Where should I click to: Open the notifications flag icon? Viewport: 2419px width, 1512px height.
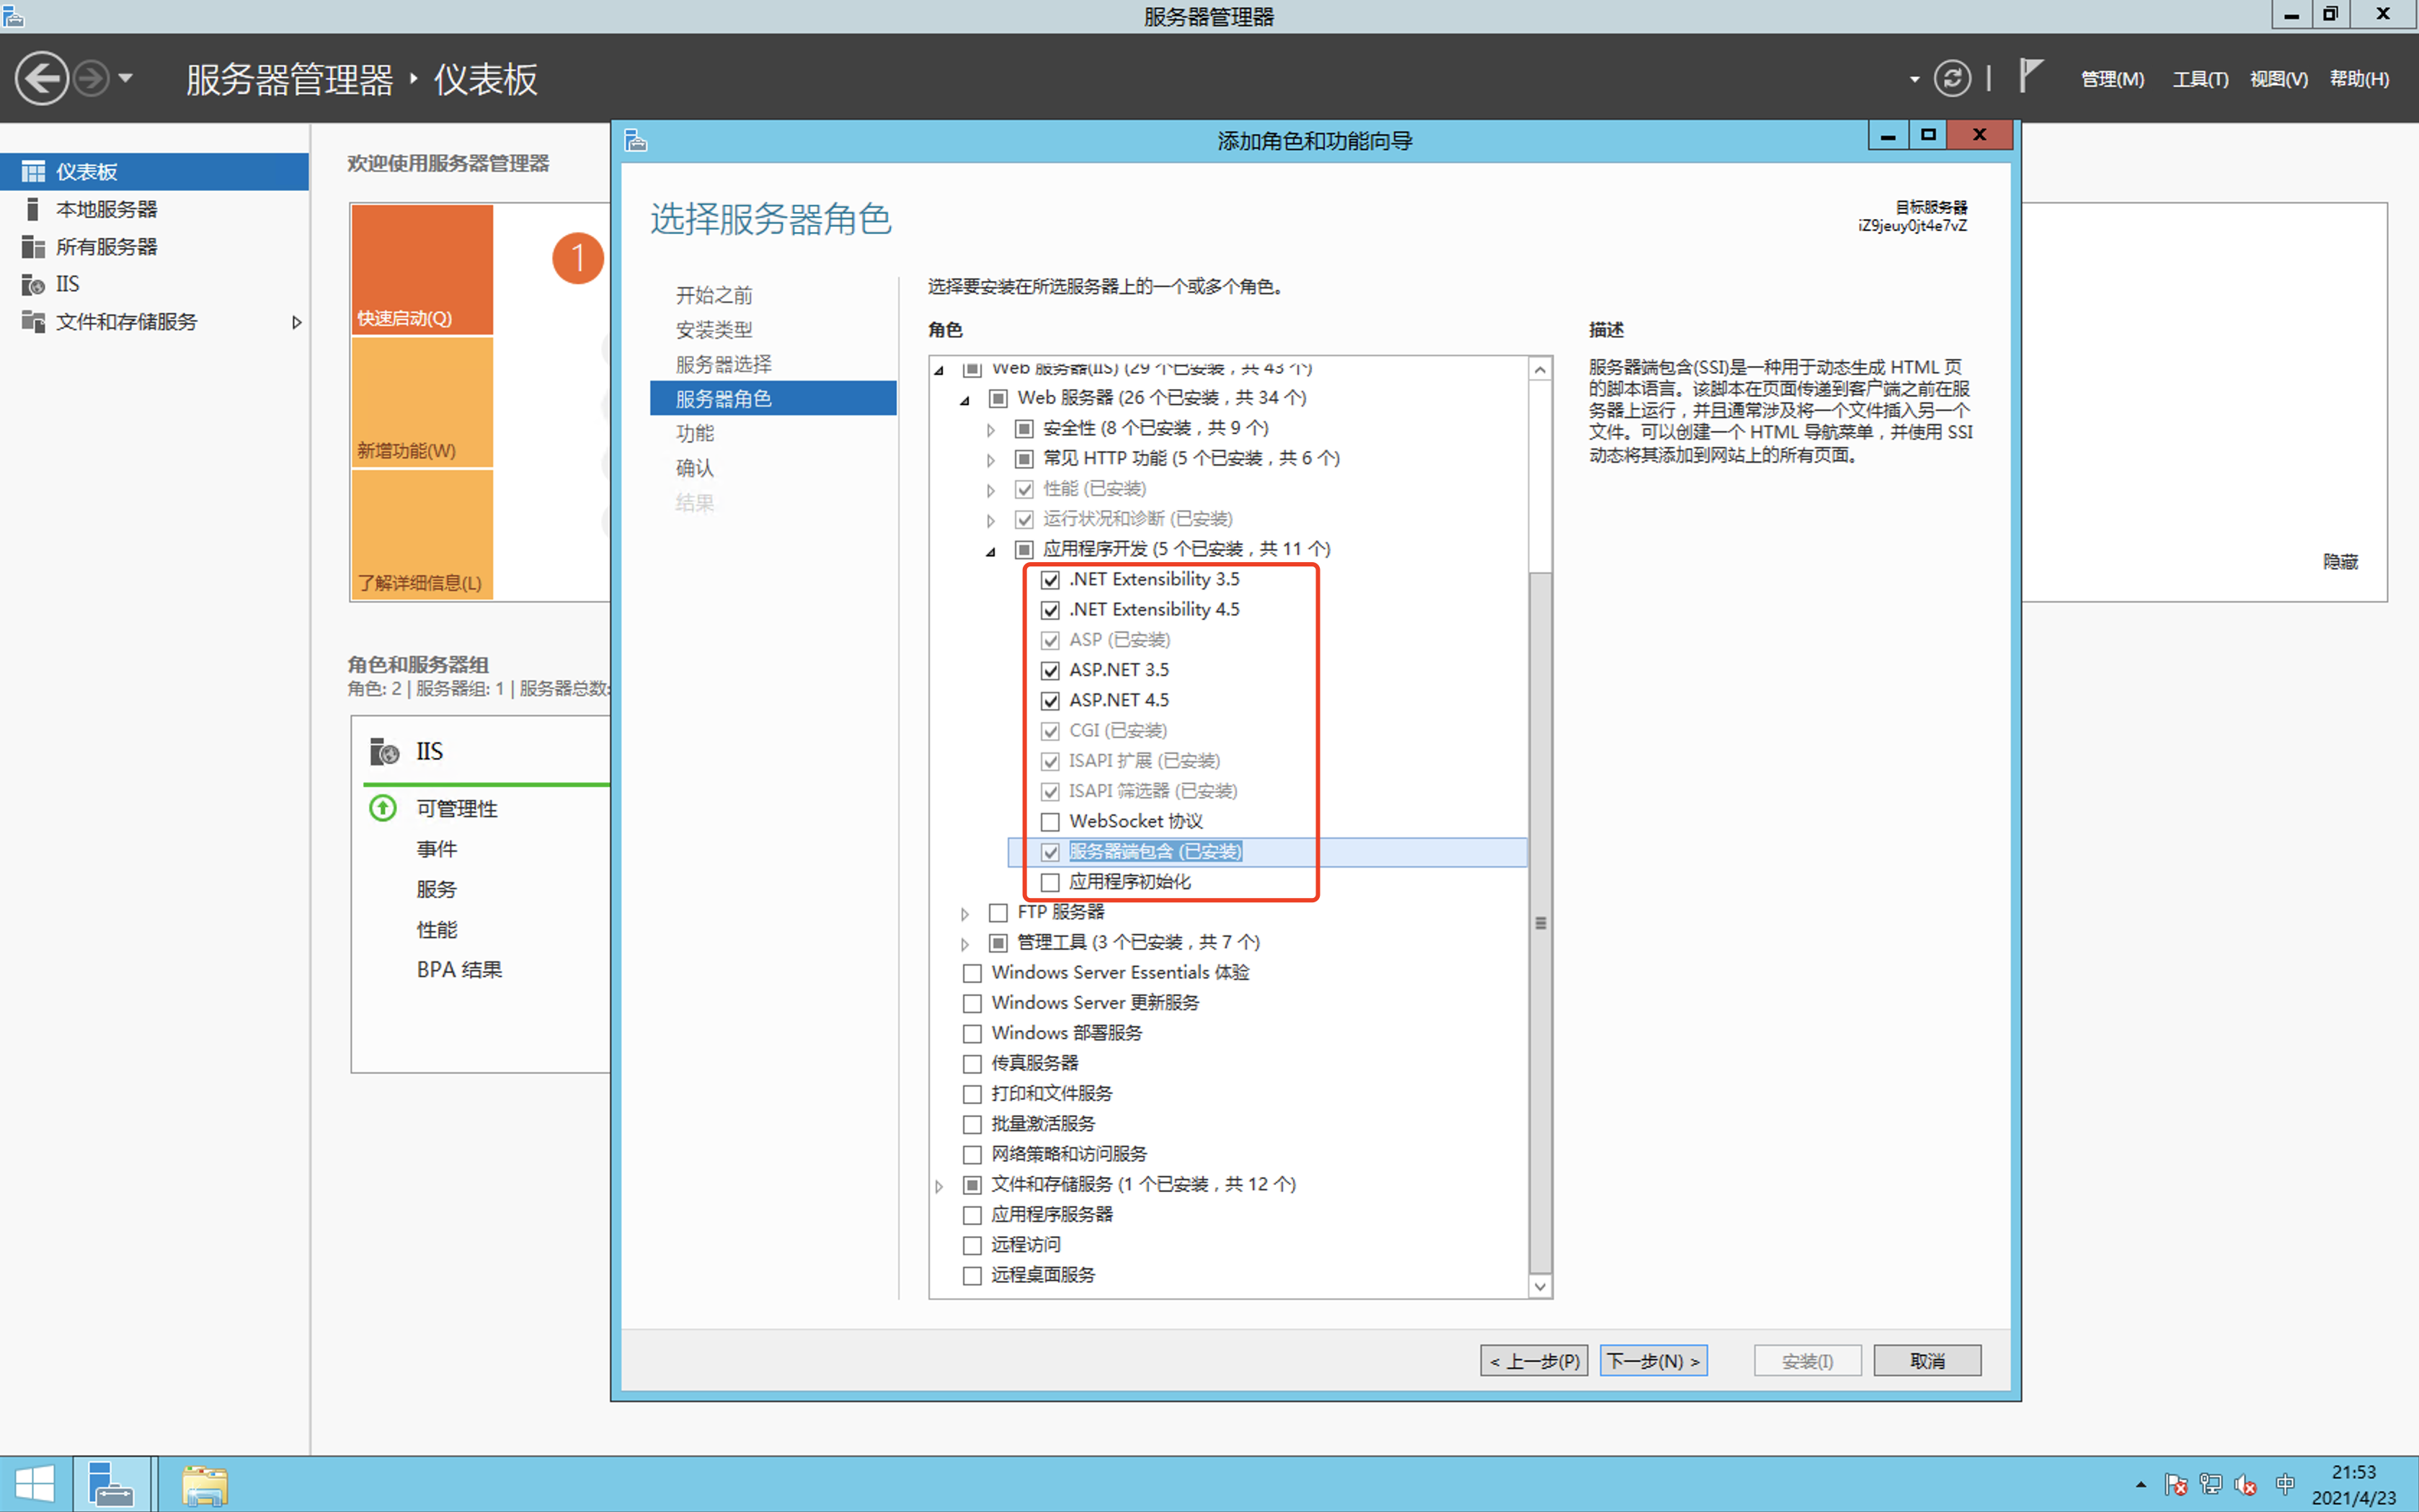click(2029, 76)
